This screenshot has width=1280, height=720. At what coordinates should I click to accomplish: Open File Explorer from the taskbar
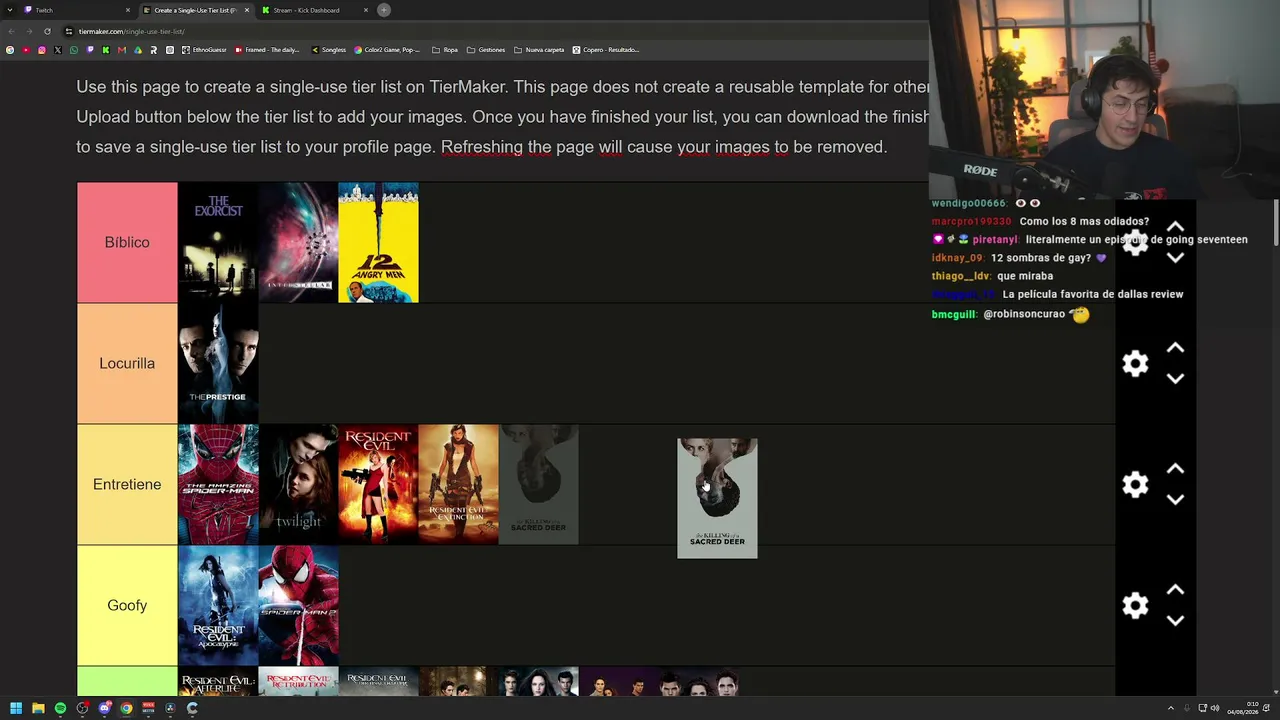point(38,708)
